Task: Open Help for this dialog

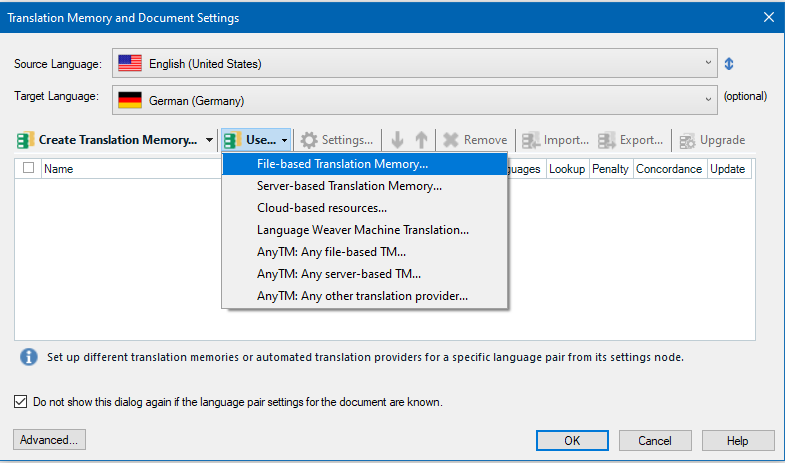Action: [737, 440]
